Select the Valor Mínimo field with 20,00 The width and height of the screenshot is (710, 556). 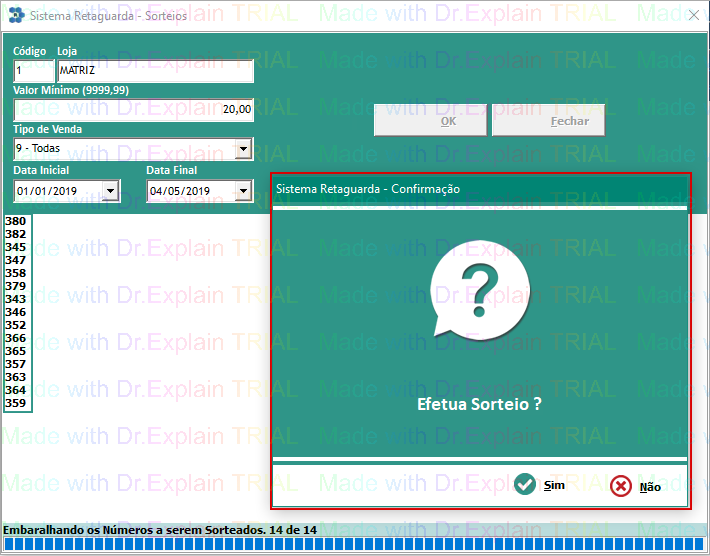132,110
